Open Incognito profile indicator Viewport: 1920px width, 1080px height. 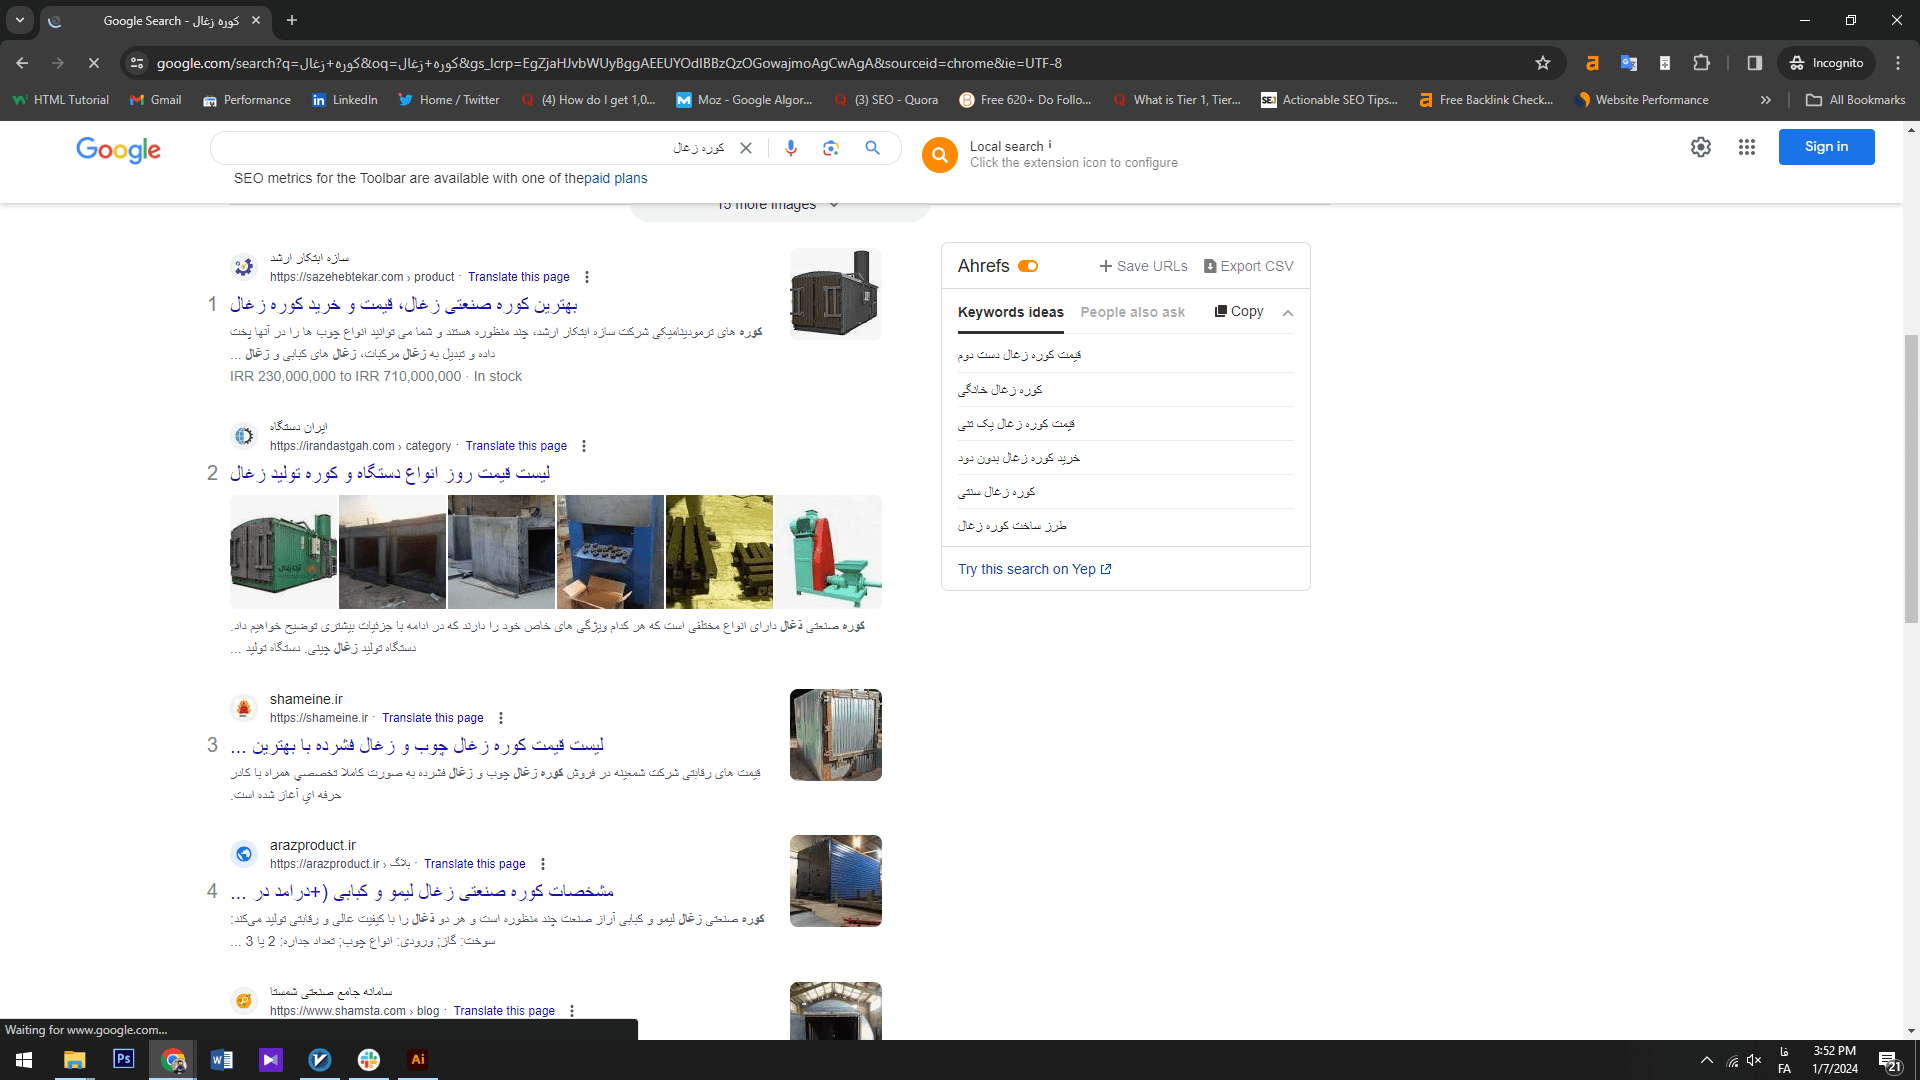1826,63
